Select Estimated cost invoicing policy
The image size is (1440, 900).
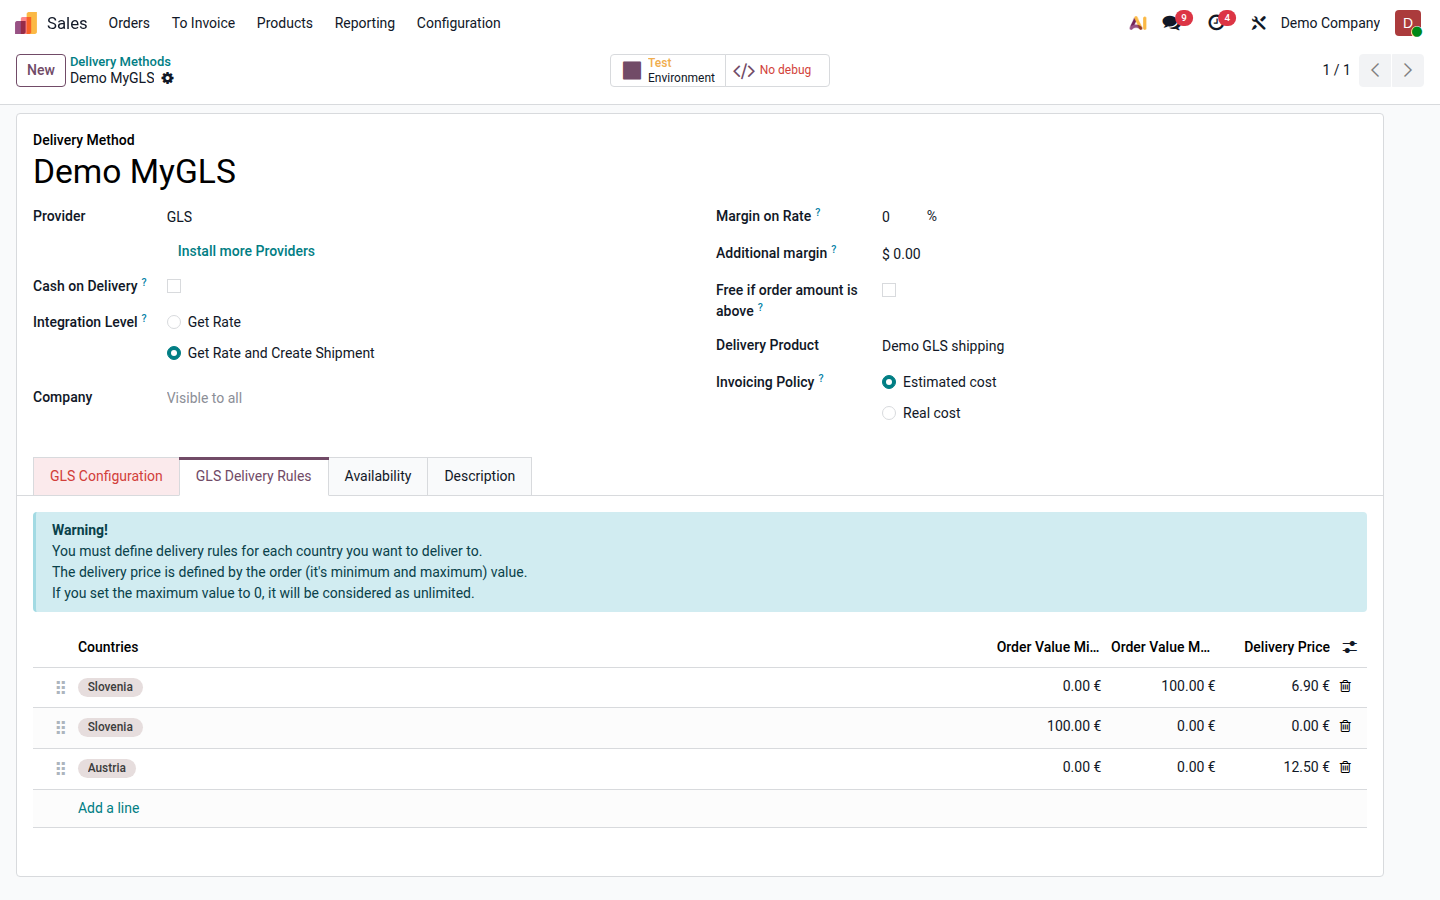[889, 382]
